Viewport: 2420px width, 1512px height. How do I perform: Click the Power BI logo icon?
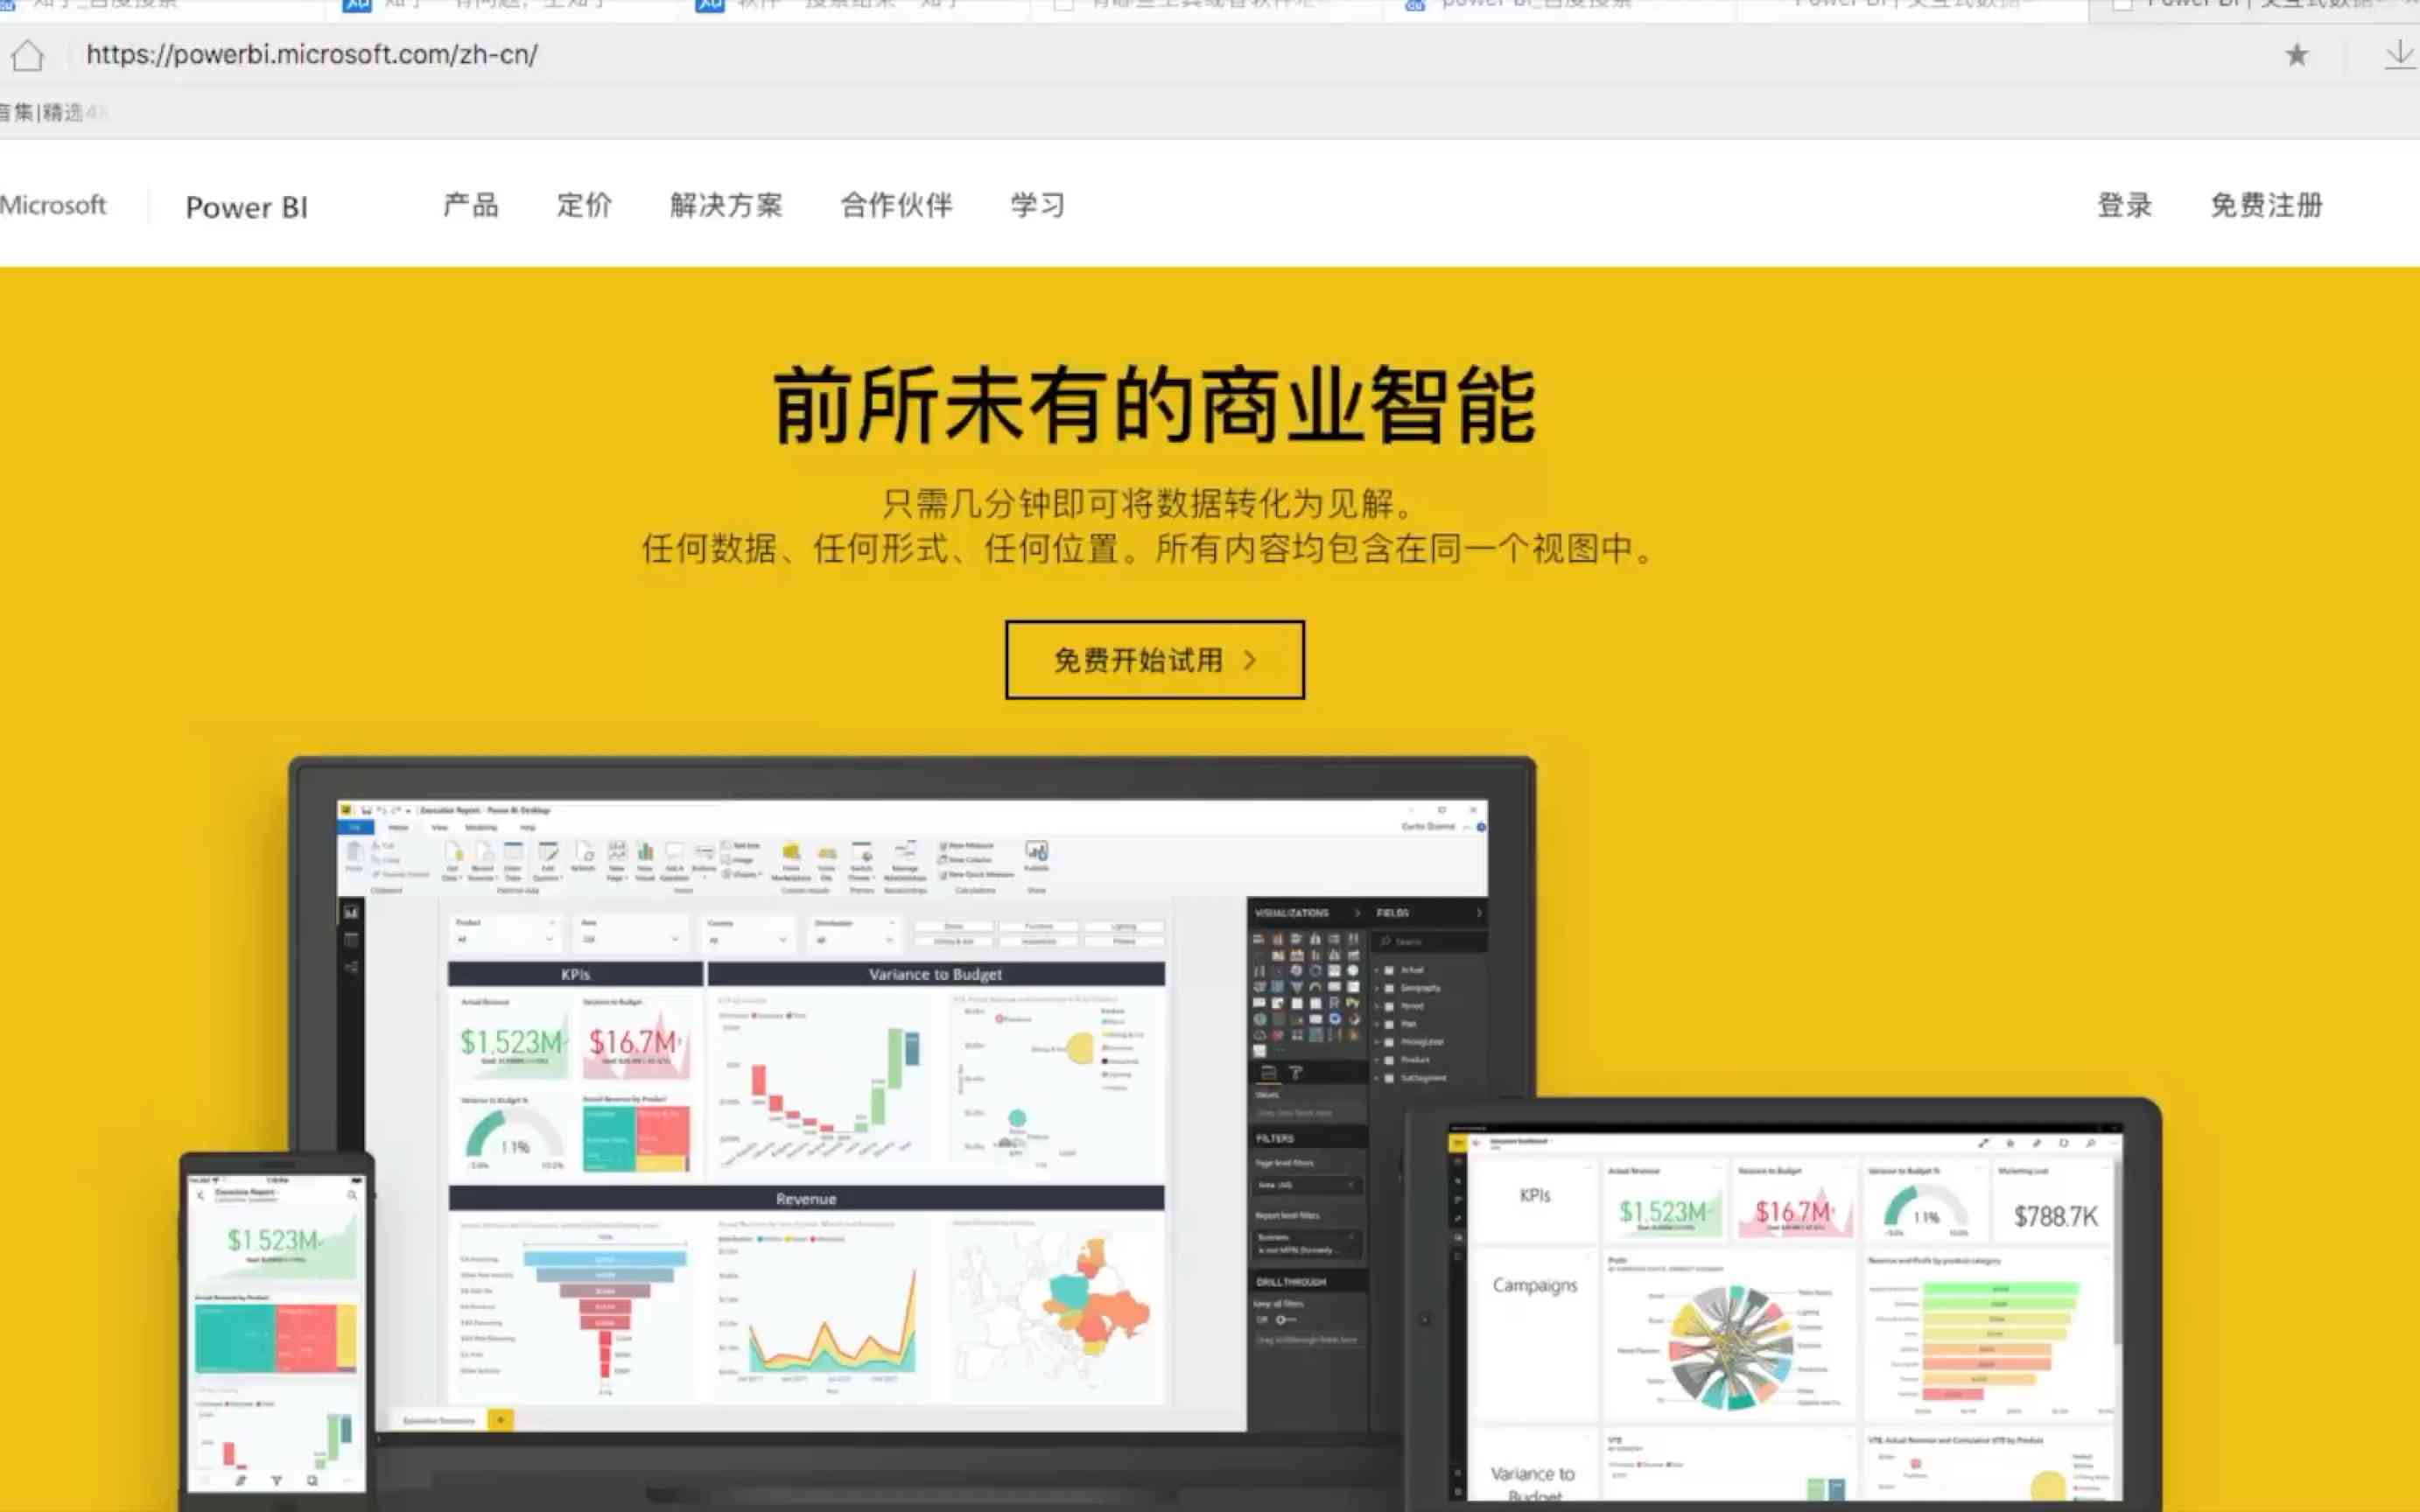[x=246, y=207]
